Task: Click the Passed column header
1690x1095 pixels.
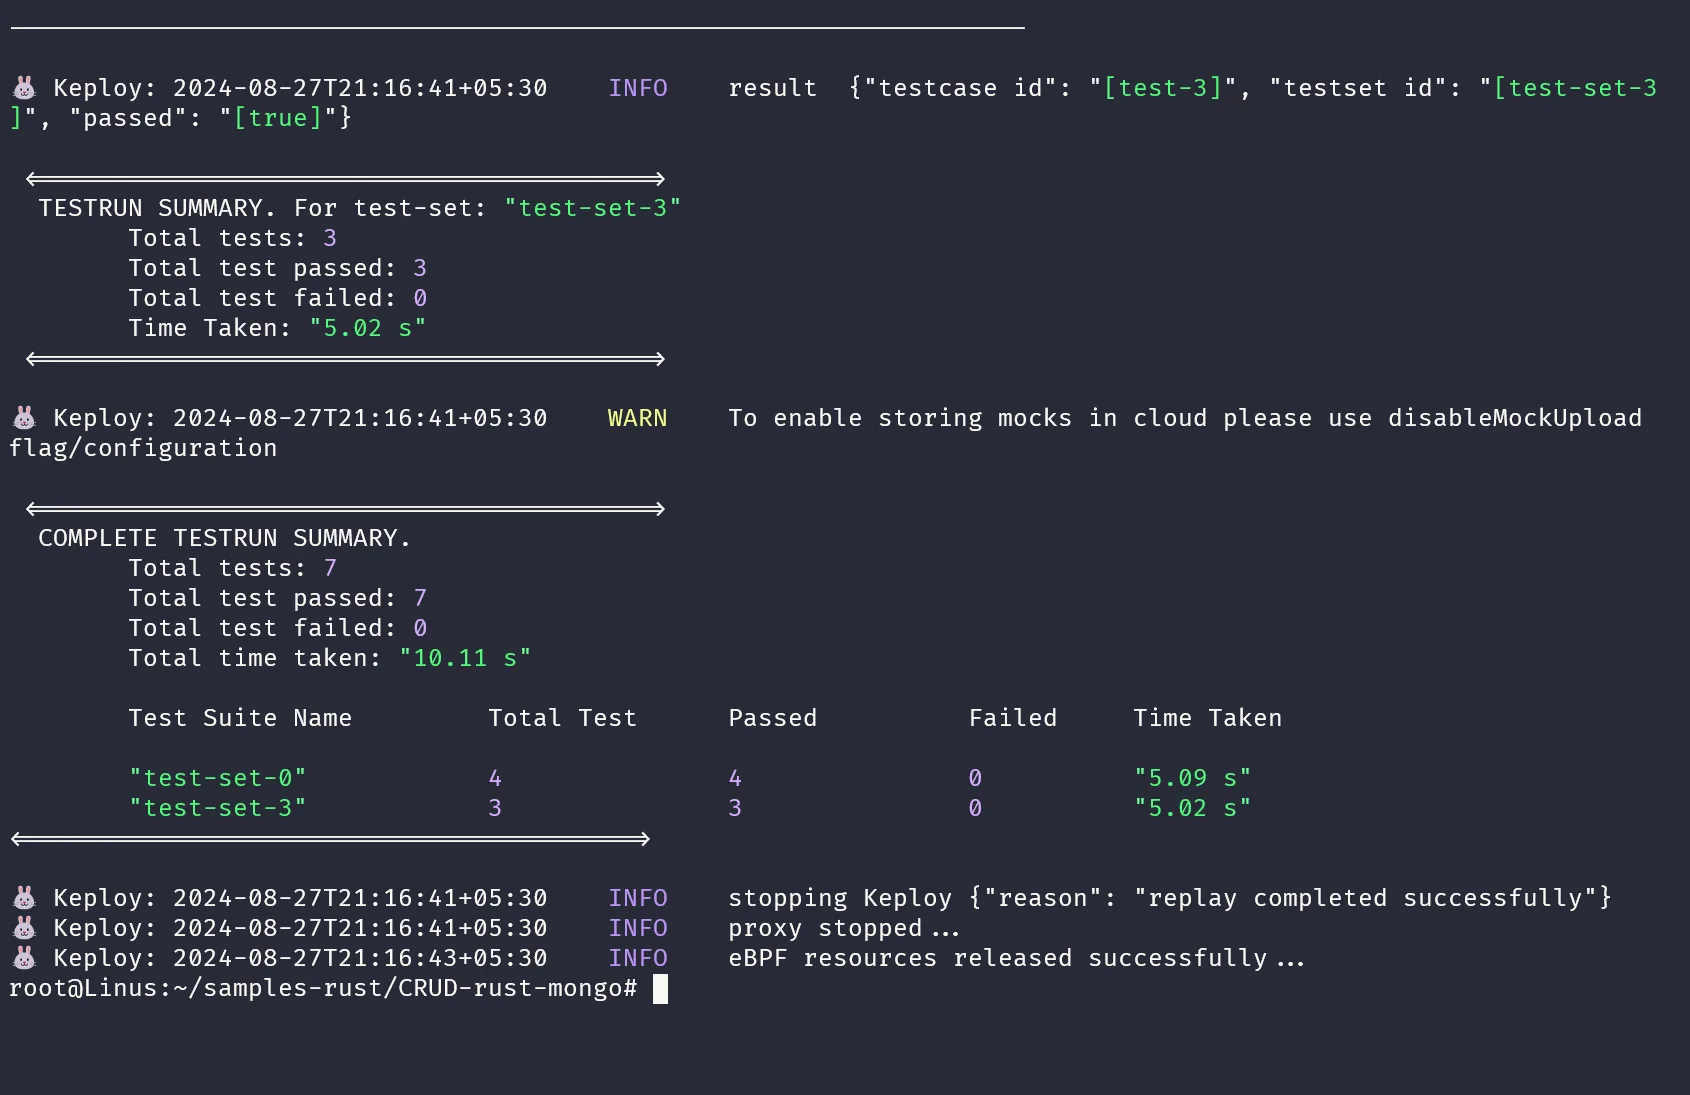Action: tap(773, 718)
